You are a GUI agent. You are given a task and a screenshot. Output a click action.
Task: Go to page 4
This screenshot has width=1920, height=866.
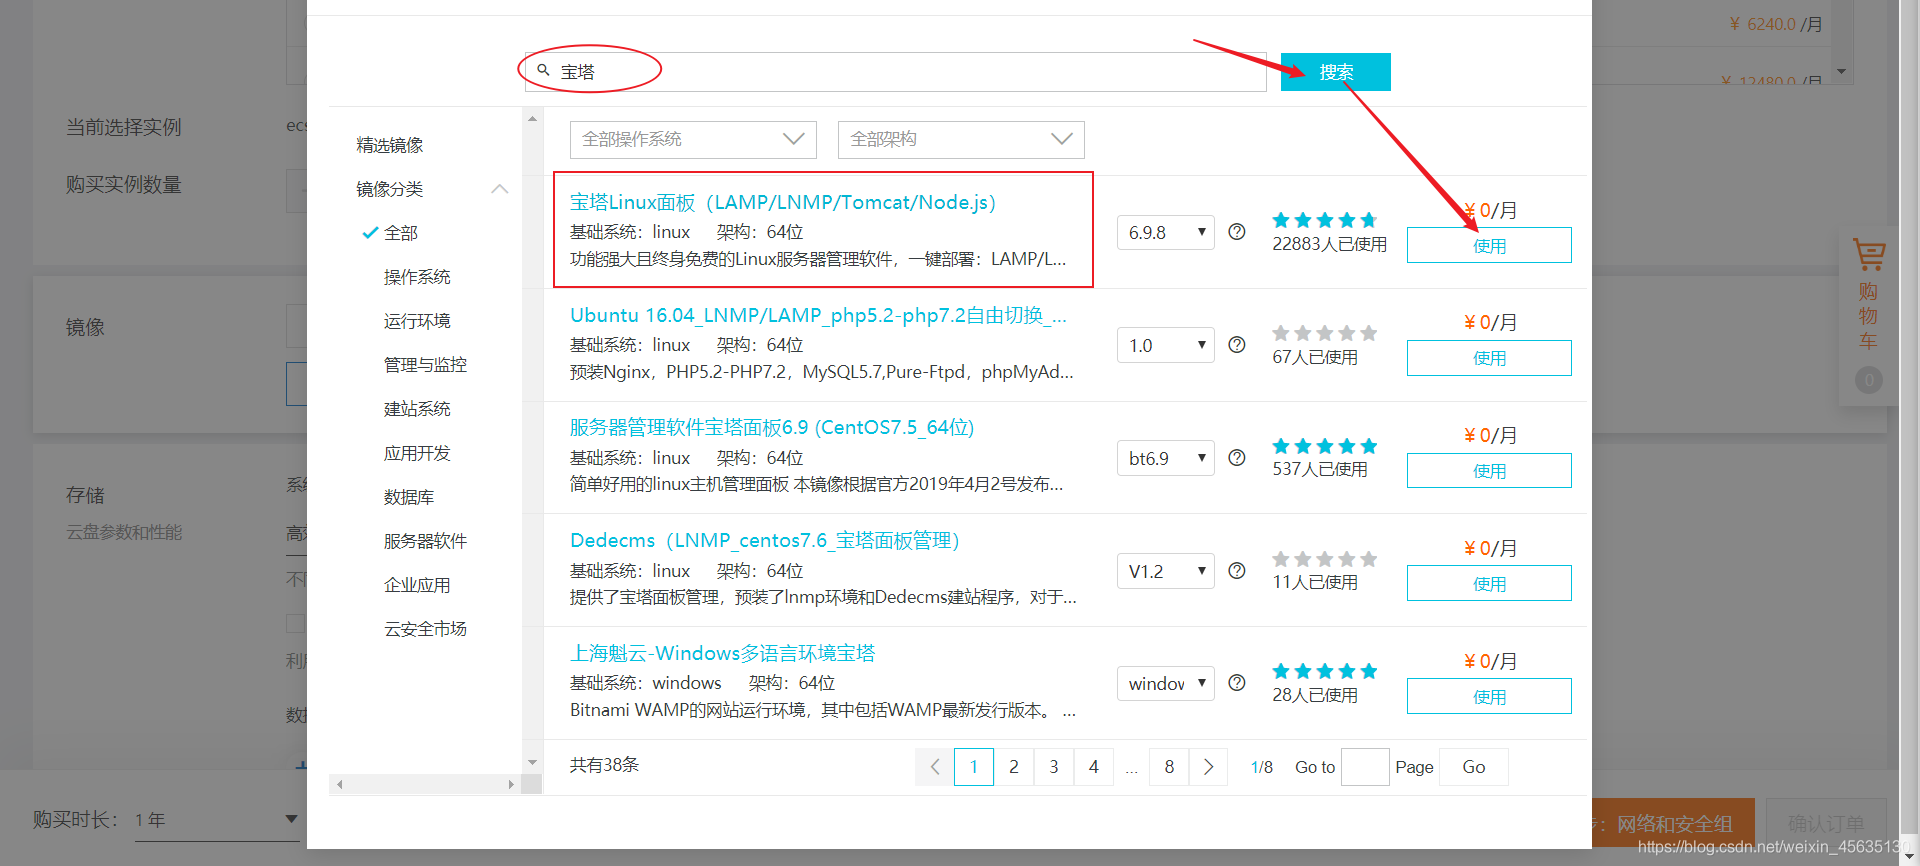pos(1094,767)
